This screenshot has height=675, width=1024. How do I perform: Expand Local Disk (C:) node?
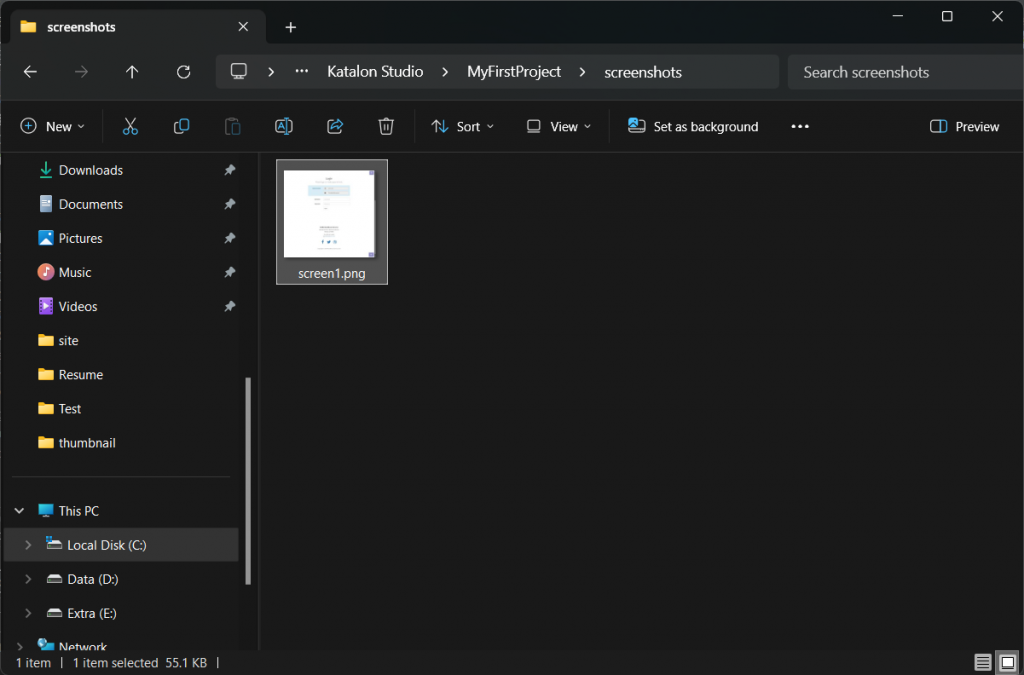(27, 544)
